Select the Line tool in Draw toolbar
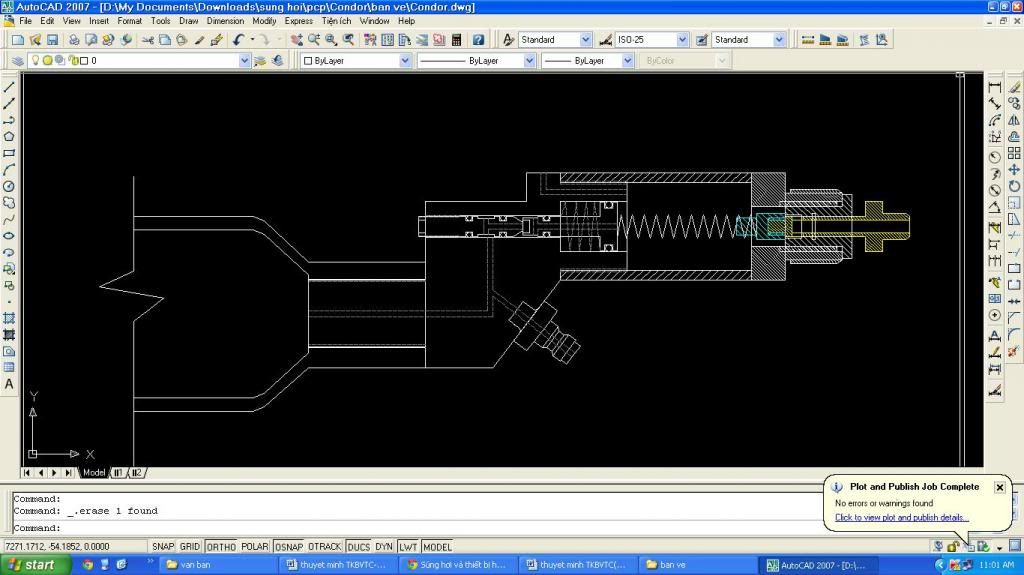Viewport: 1024px width, 575px height. click(9, 88)
